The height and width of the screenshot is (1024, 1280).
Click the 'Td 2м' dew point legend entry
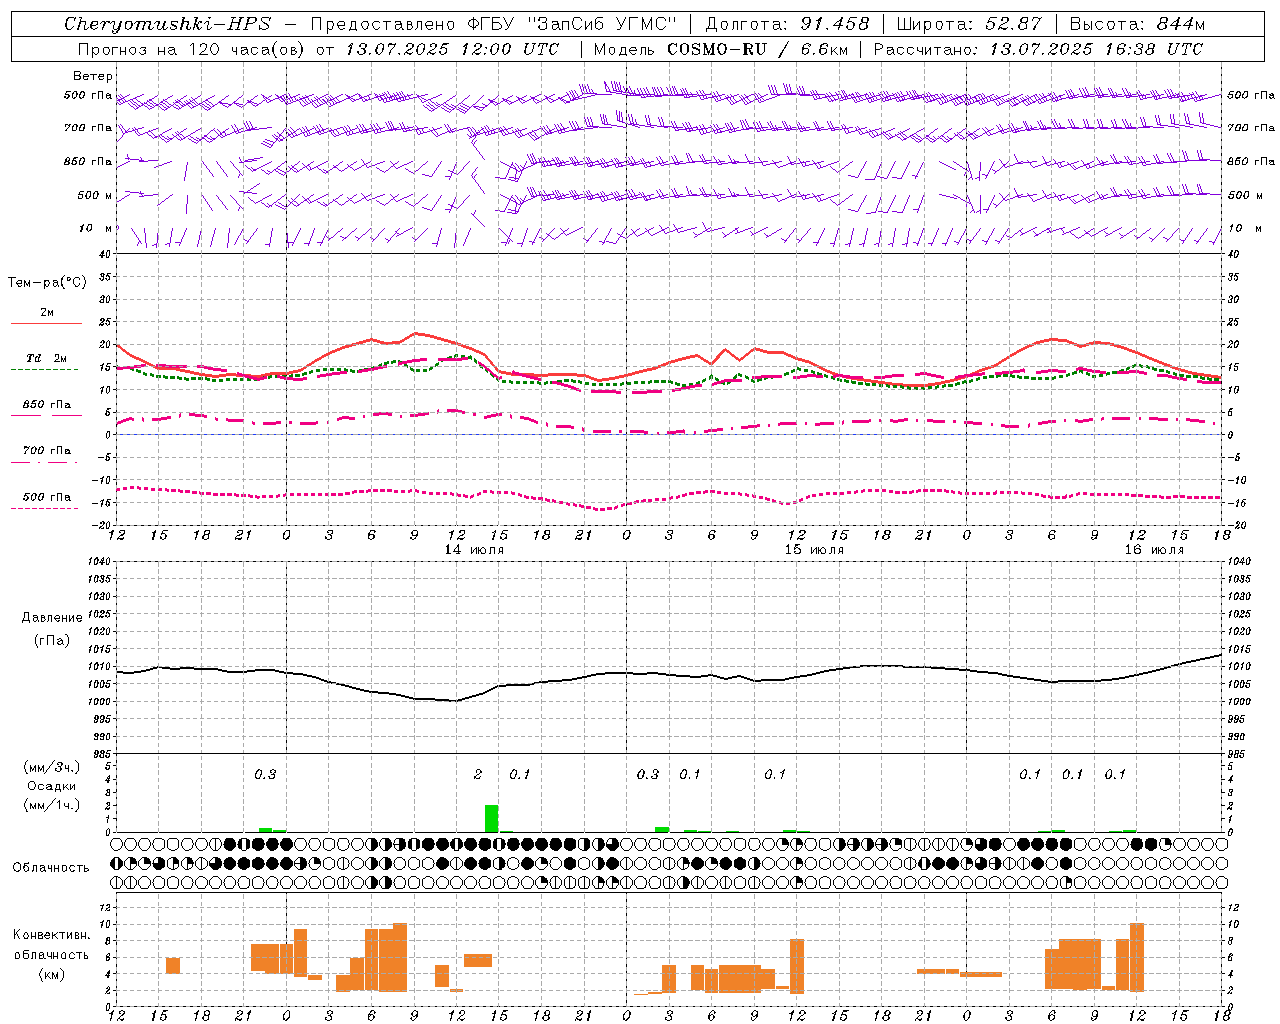[47, 358]
